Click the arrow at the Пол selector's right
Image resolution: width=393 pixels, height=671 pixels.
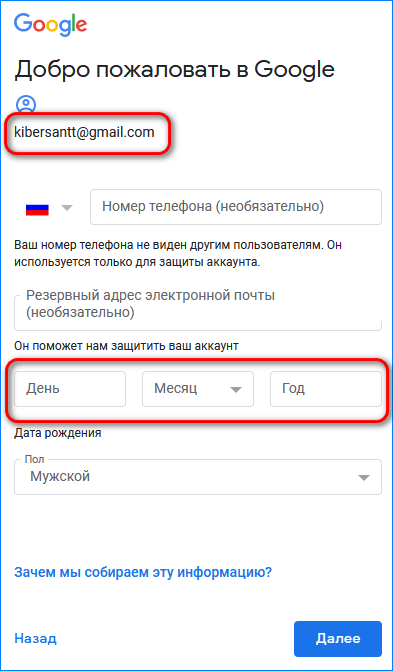[364, 478]
